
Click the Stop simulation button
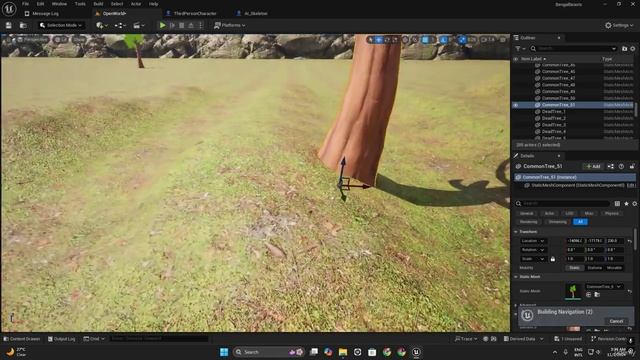tap(182, 25)
